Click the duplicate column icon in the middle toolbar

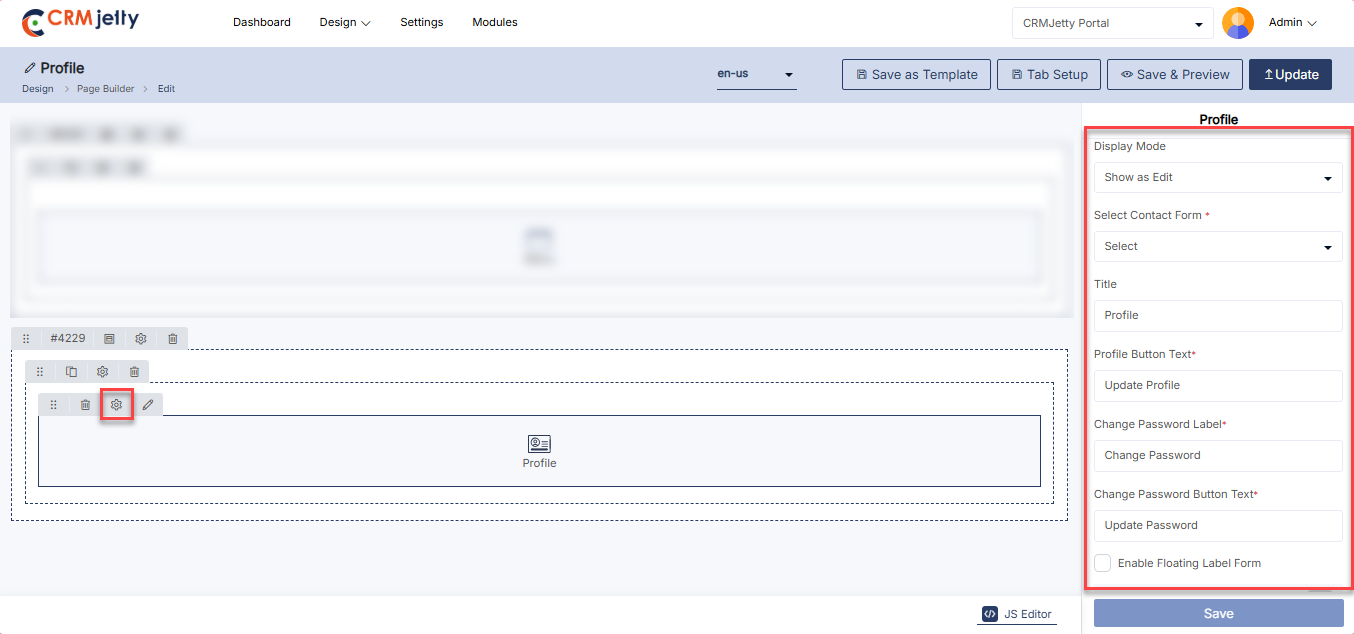pos(71,372)
